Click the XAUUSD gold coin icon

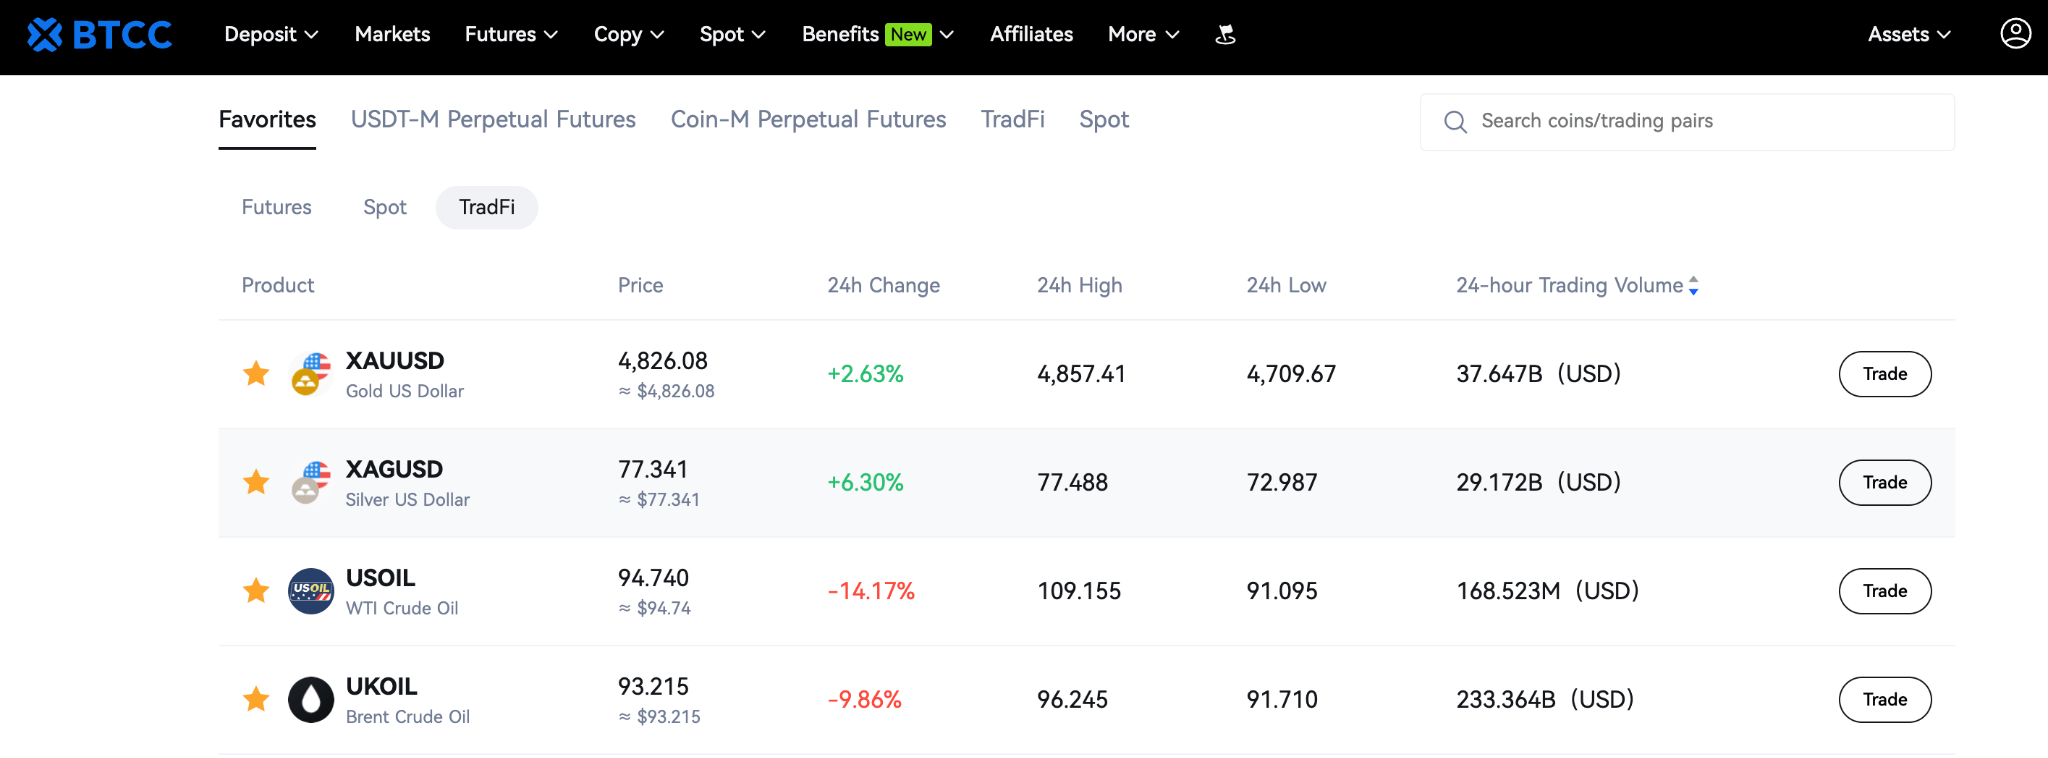coord(310,374)
